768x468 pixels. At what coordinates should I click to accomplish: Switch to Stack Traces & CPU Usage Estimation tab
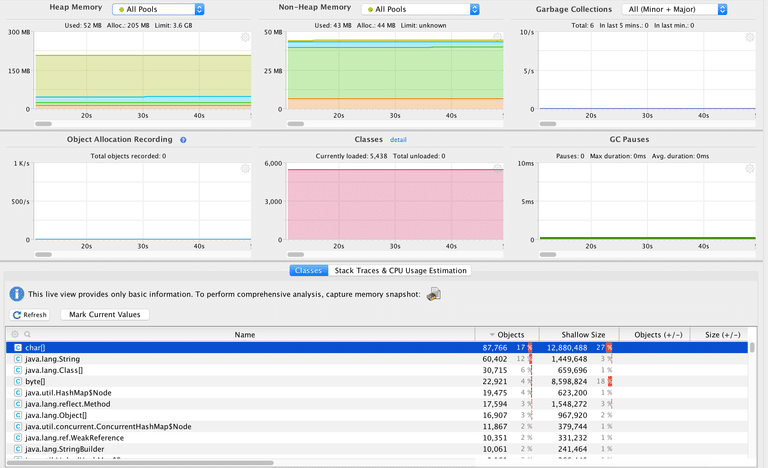[x=400, y=270]
